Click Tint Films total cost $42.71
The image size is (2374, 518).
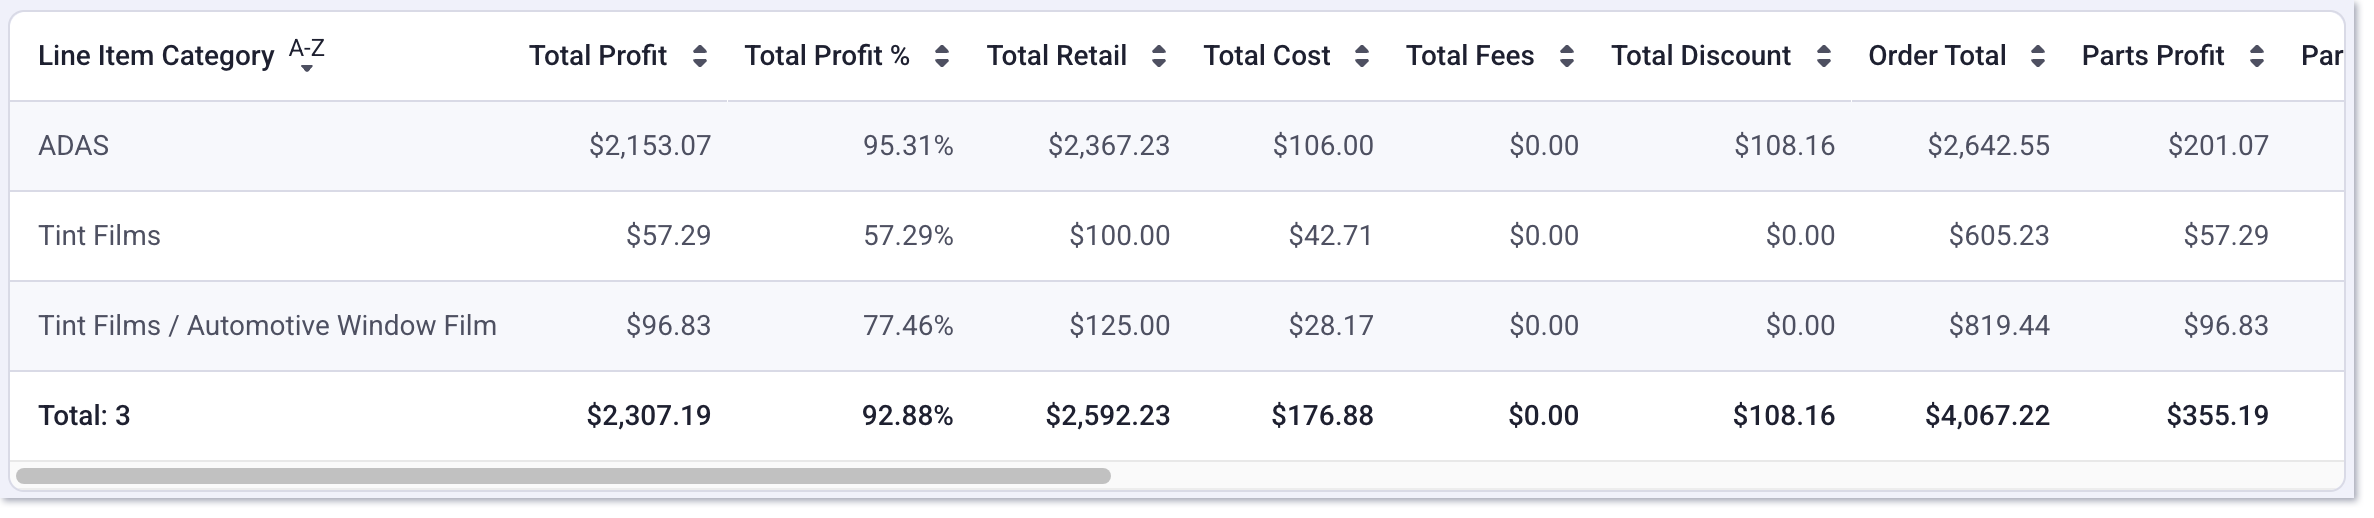pyautogui.click(x=1331, y=236)
